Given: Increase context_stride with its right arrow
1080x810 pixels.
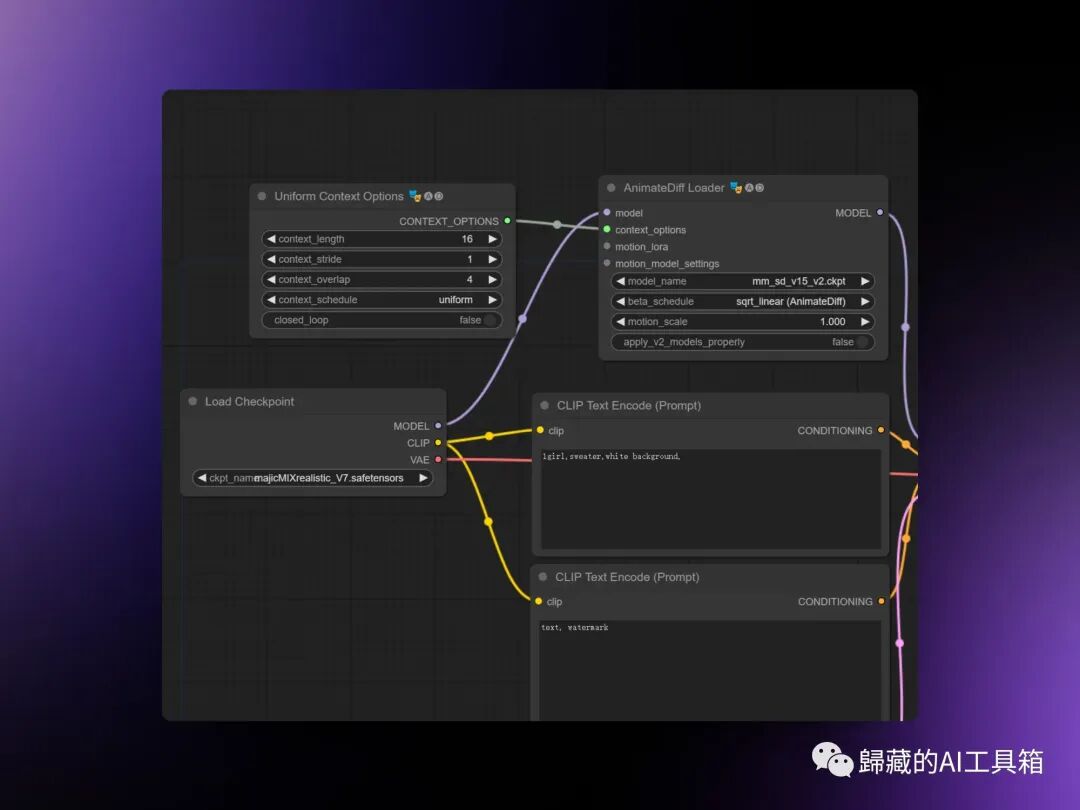Looking at the screenshot, I should tap(493, 259).
